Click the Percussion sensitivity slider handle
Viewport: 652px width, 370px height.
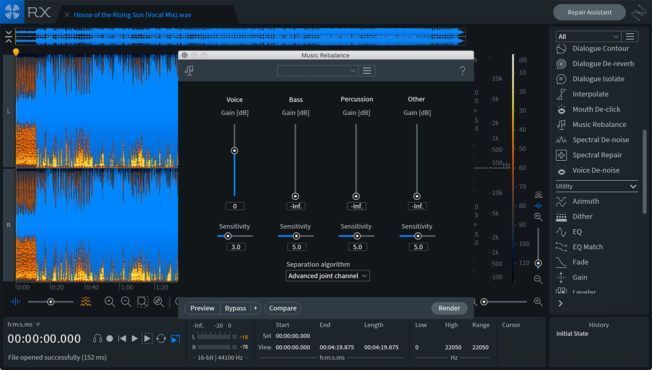[x=357, y=236]
